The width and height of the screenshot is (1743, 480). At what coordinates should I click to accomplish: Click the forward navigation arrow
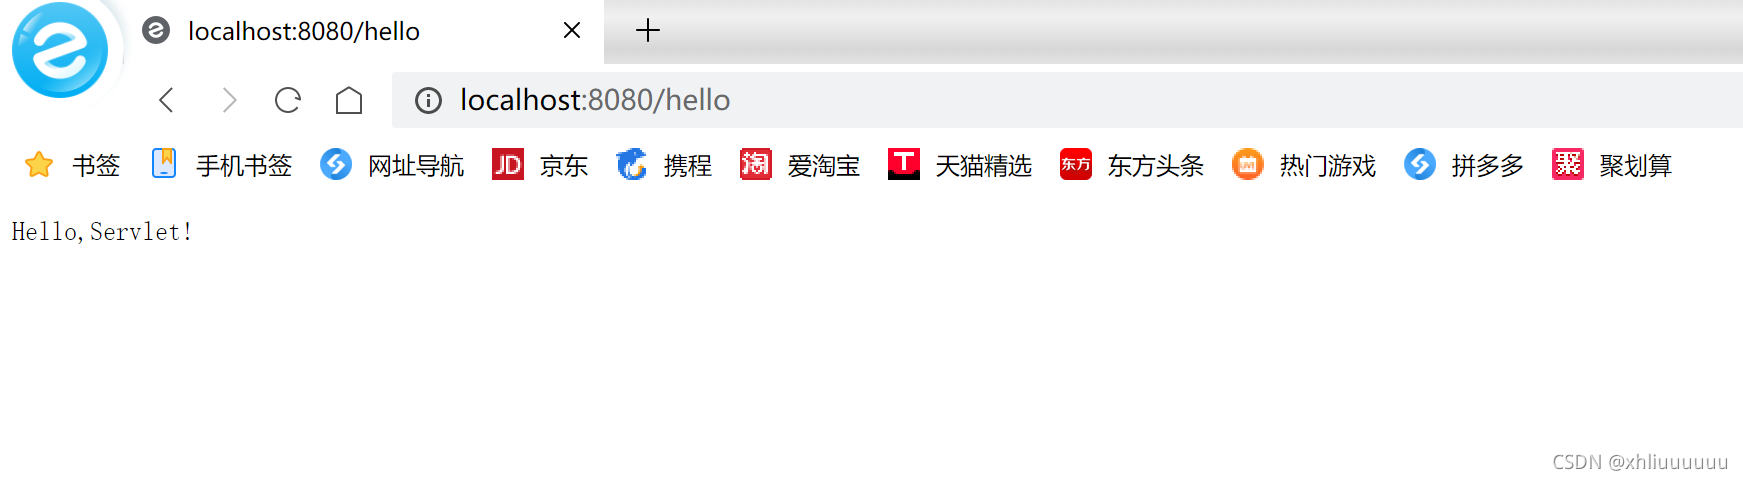(x=229, y=100)
